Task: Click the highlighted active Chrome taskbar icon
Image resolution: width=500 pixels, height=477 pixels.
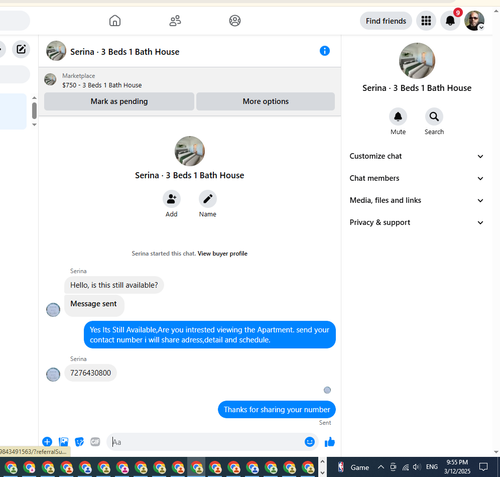Action: pyautogui.click(x=197, y=467)
